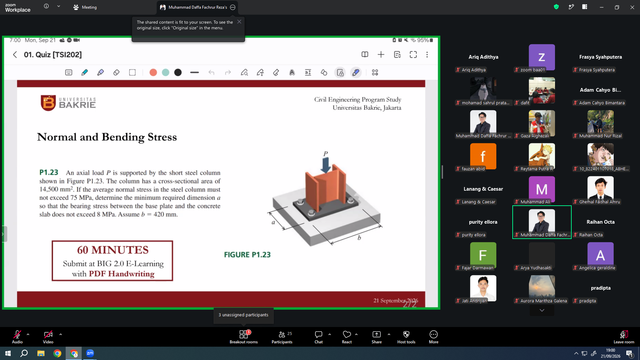Expand share options arrow beside Share
This screenshot has width=640, height=360.
pos(389,334)
